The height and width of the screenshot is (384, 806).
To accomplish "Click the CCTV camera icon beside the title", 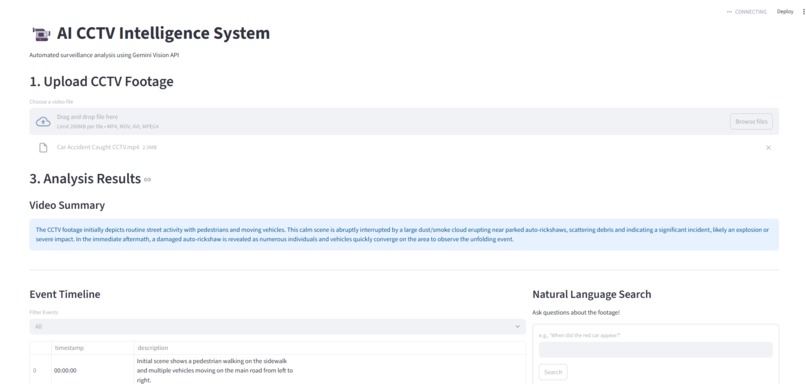I will point(41,34).
